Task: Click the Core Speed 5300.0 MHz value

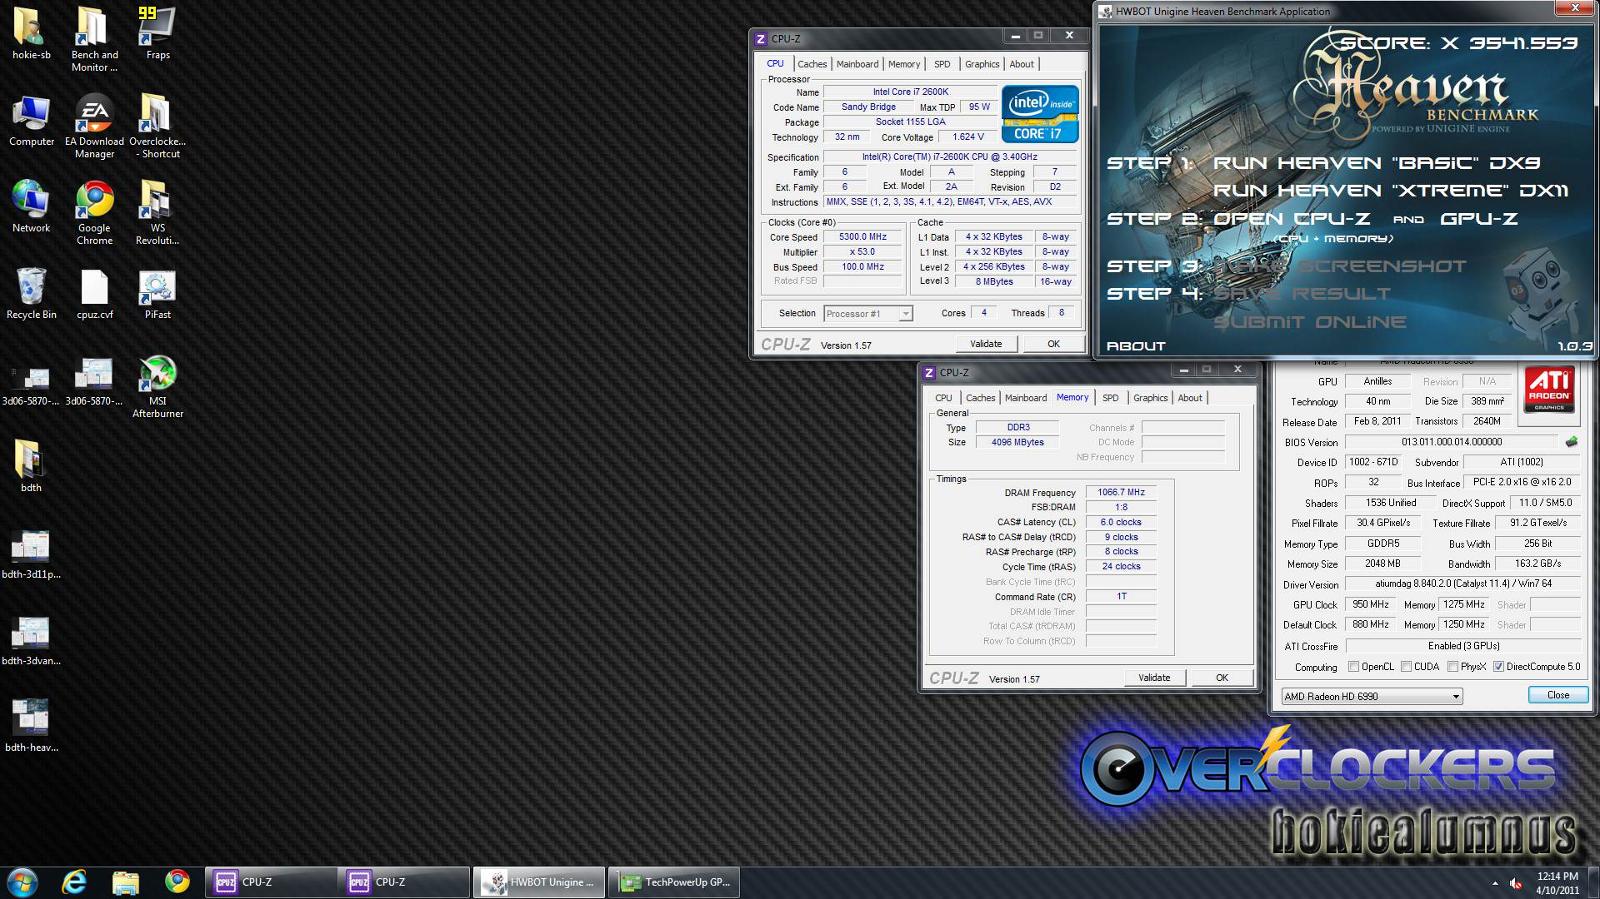Action: (x=863, y=237)
